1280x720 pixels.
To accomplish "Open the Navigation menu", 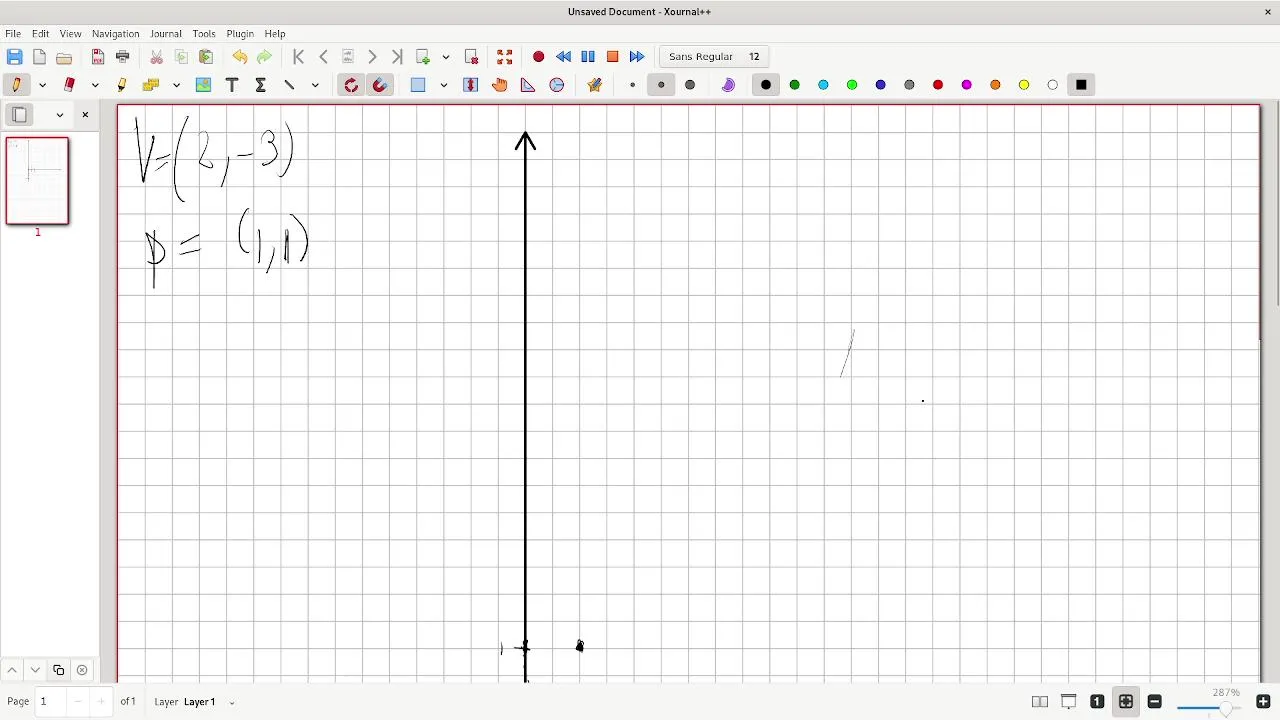I will 115,34.
